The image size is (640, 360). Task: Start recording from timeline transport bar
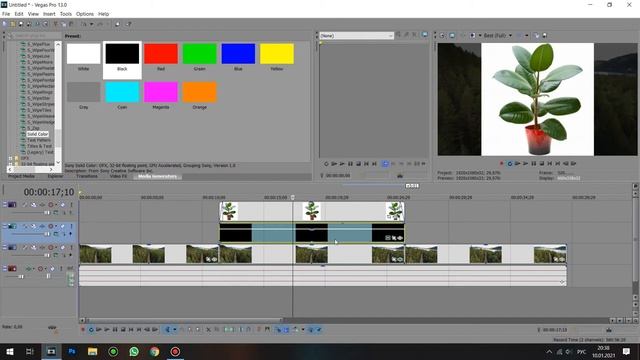click(x=83, y=329)
